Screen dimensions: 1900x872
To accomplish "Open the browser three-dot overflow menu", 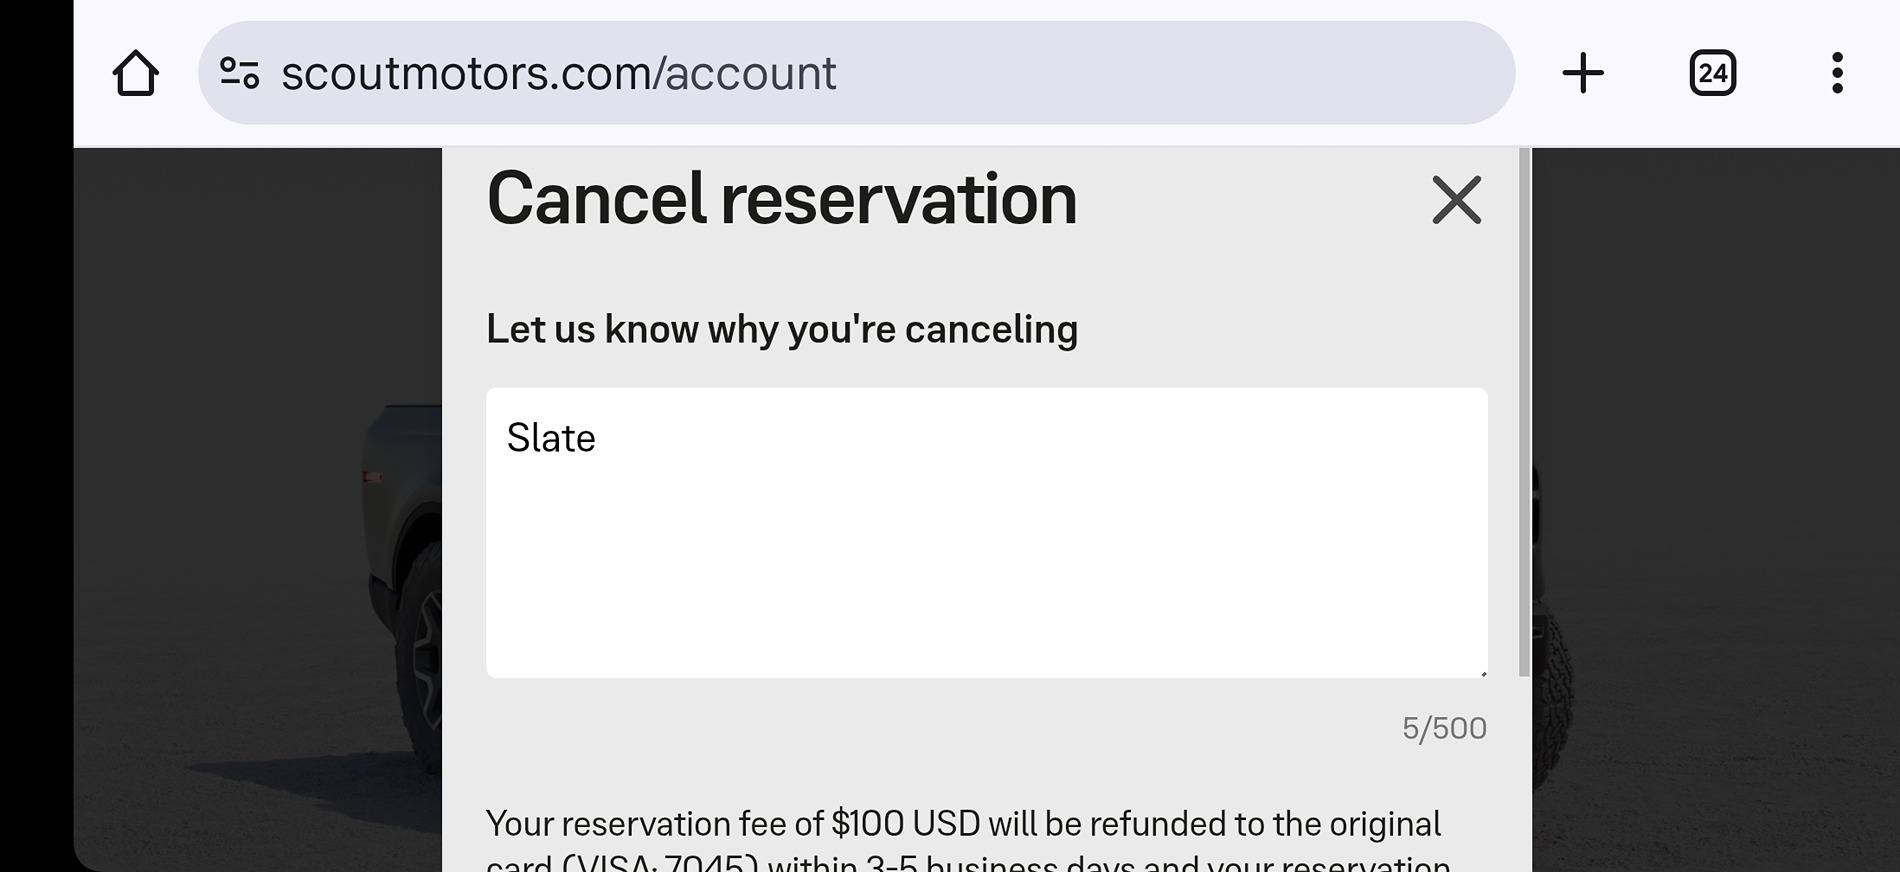I will (x=1837, y=73).
